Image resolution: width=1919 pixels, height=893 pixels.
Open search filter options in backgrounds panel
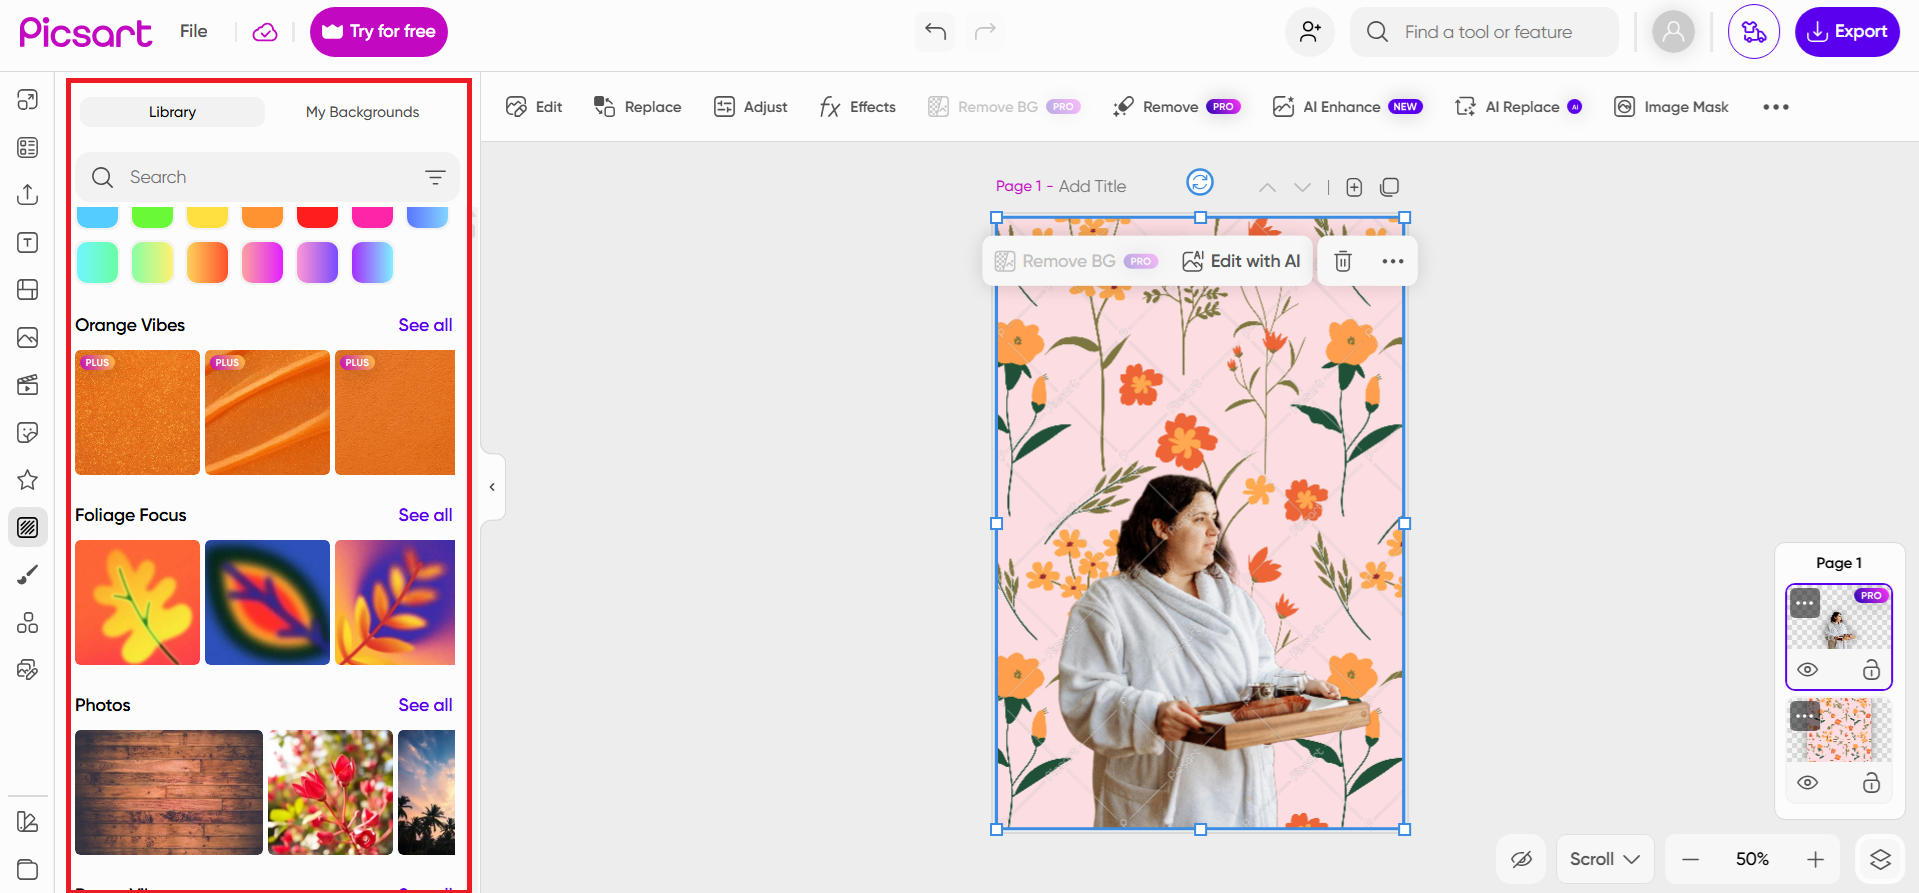[x=435, y=177]
